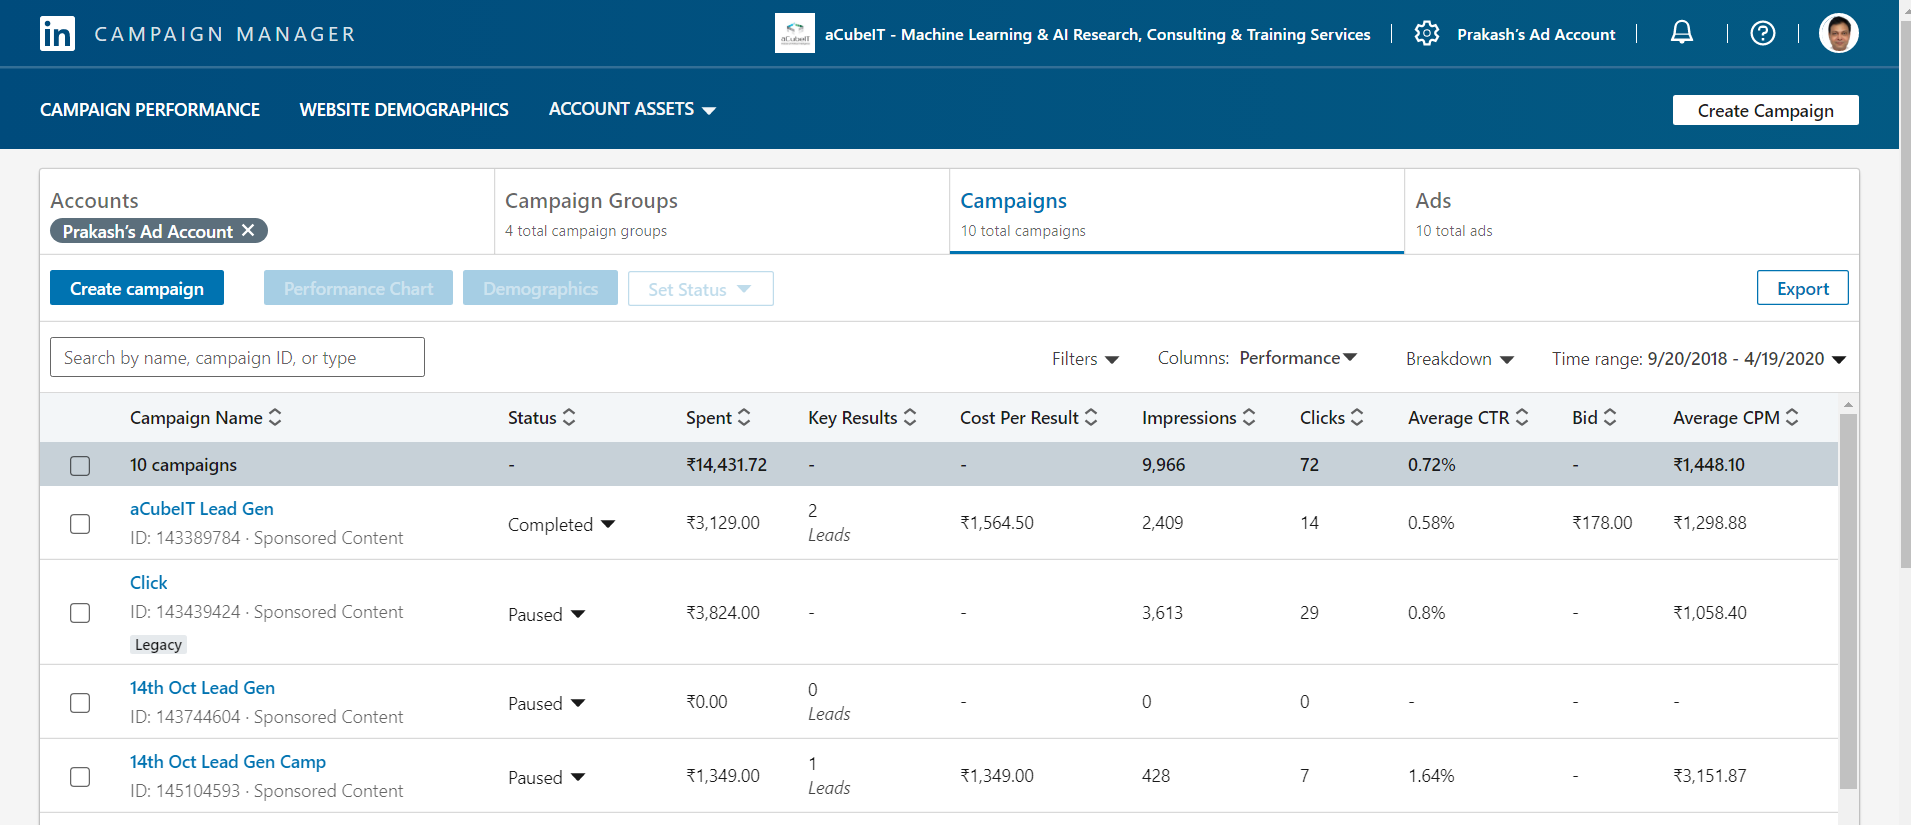Switch to Campaign Groups tab
Image resolution: width=1911 pixels, height=825 pixels.
(x=722, y=212)
